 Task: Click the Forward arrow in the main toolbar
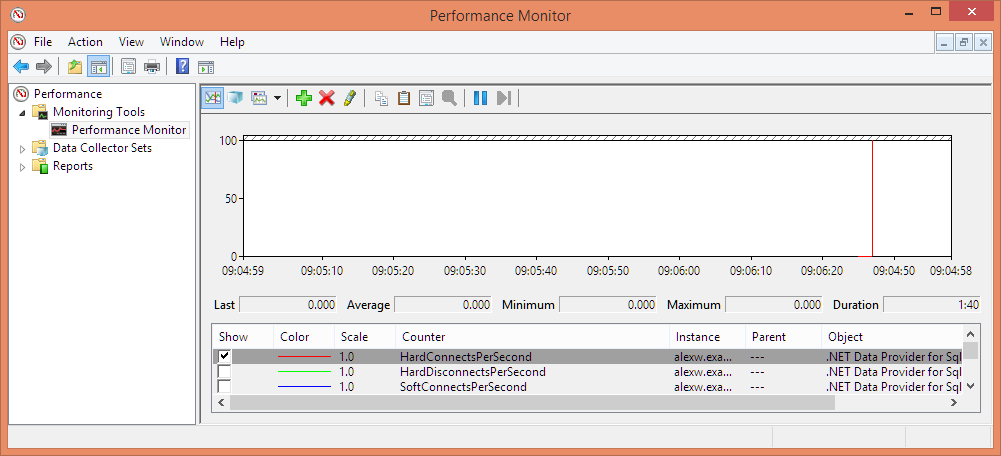43,66
